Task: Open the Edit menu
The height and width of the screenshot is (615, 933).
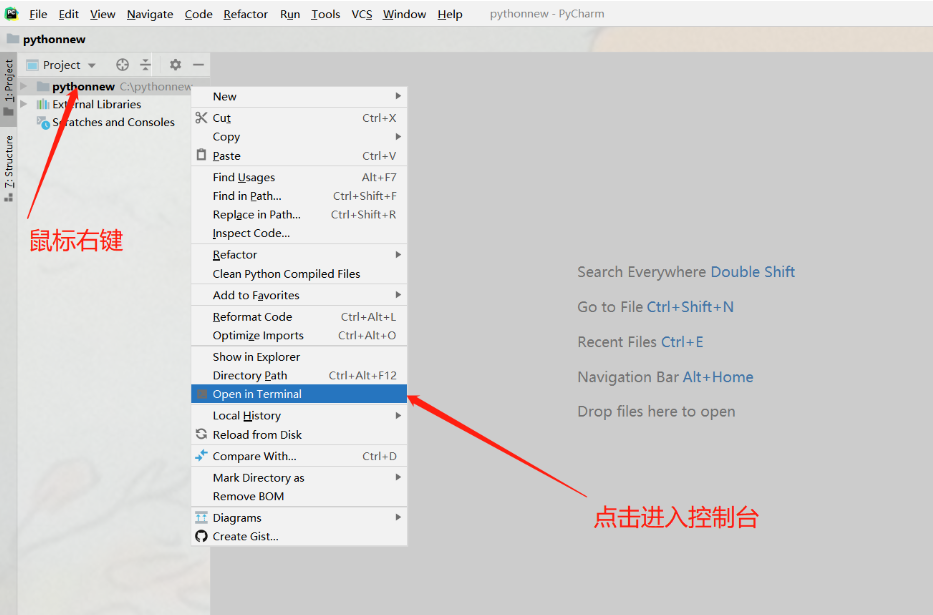Action: pyautogui.click(x=68, y=14)
